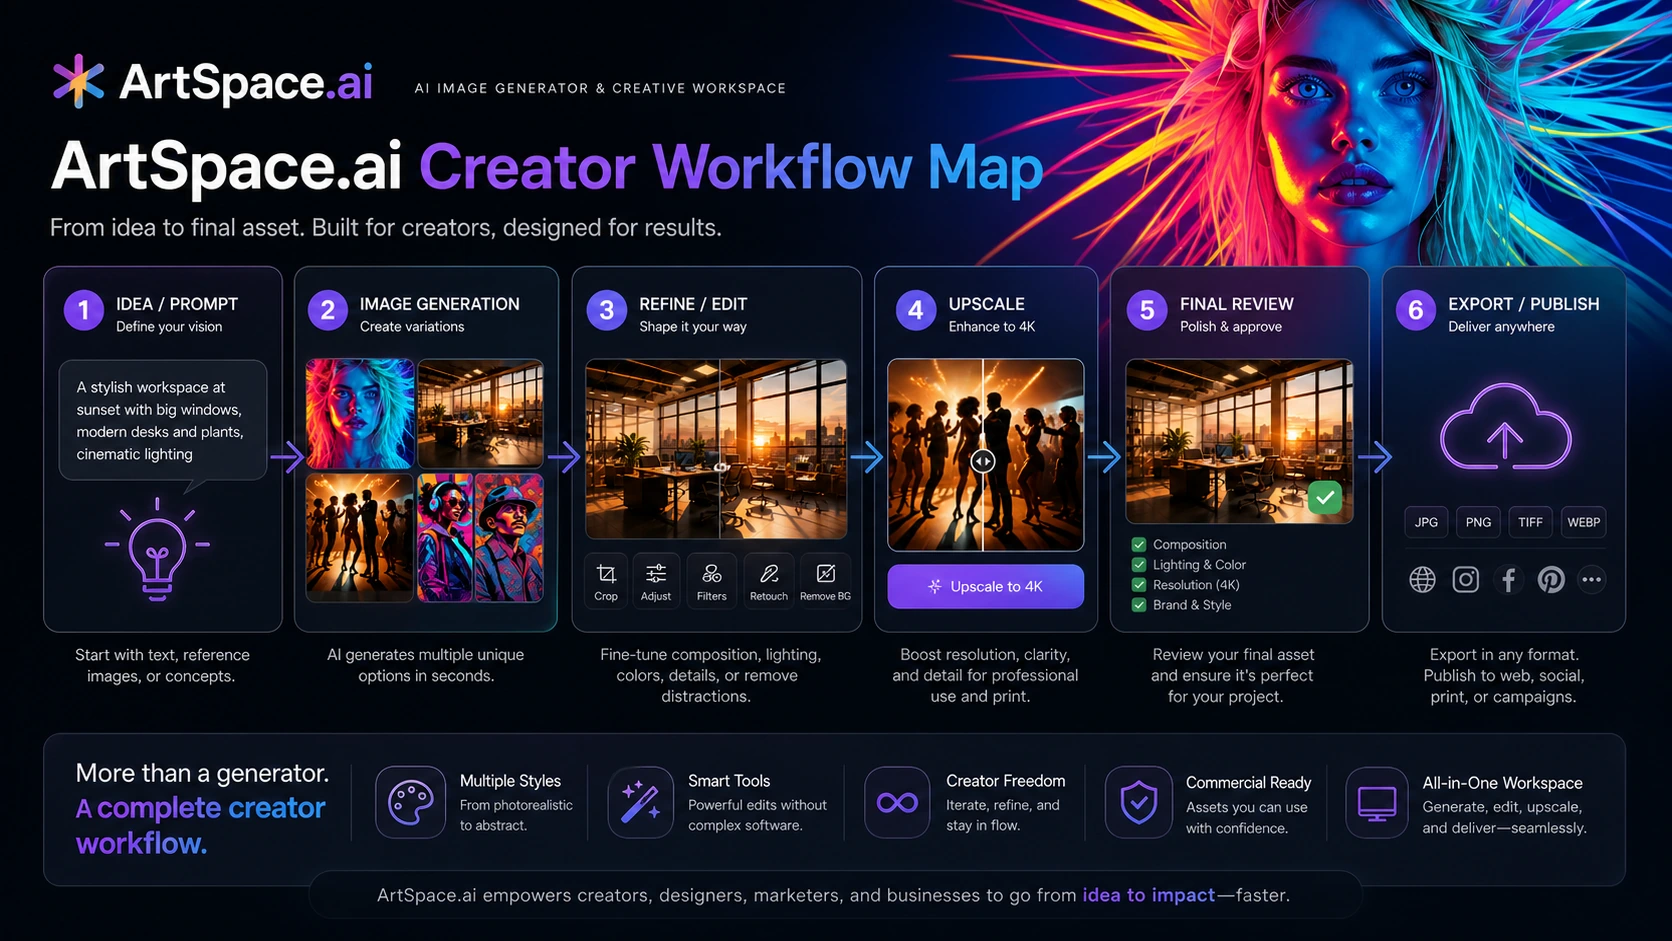Click the 'All-in-One Workspace' feature title

[x=1503, y=783]
